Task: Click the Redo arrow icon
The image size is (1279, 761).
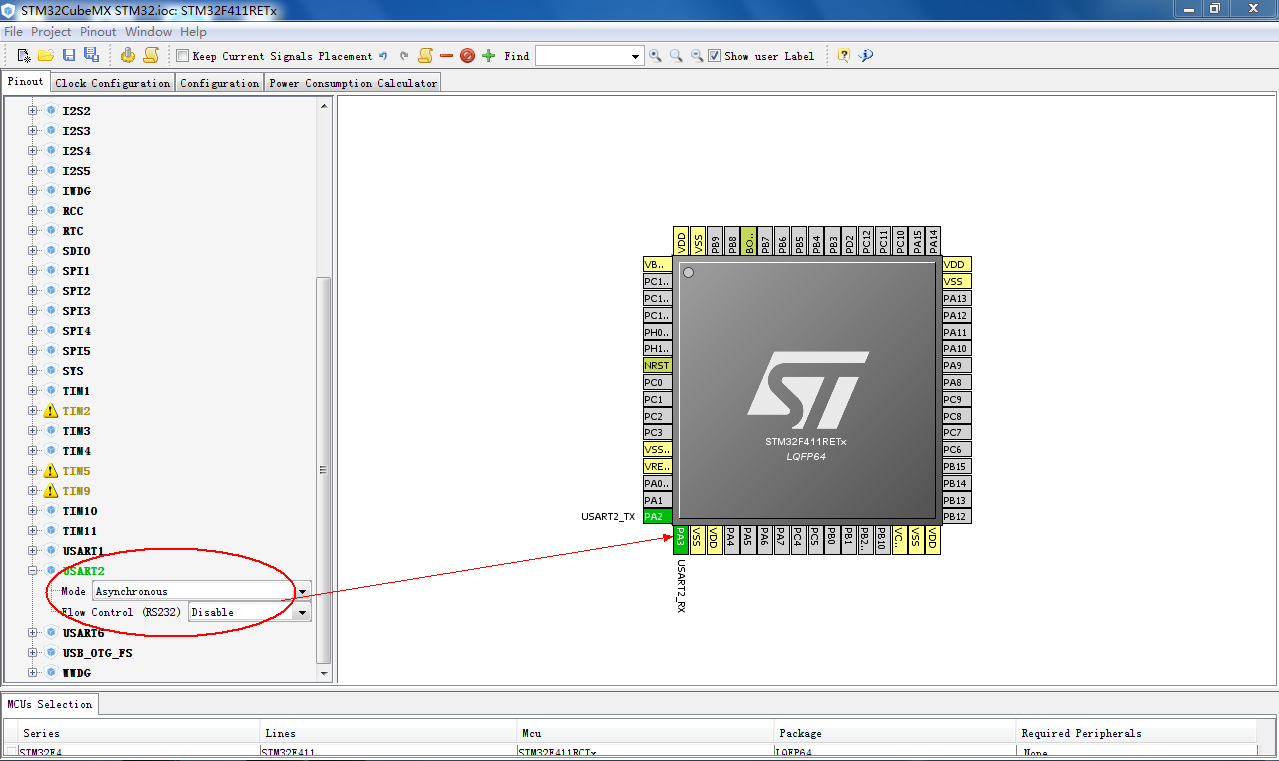Action: pos(404,56)
